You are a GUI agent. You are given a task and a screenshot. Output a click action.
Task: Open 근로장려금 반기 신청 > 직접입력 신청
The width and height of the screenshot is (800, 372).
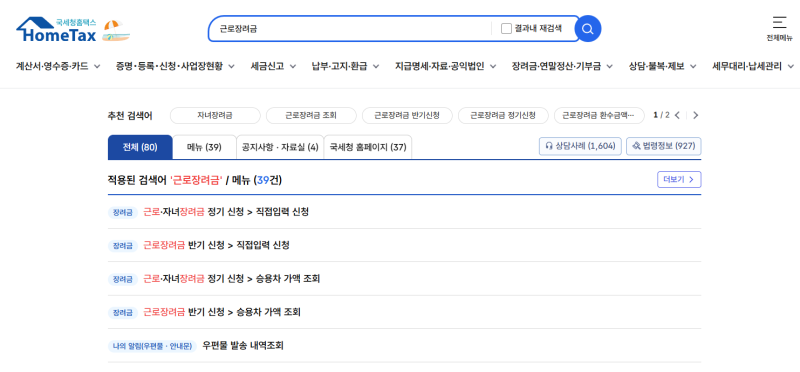click(x=216, y=245)
